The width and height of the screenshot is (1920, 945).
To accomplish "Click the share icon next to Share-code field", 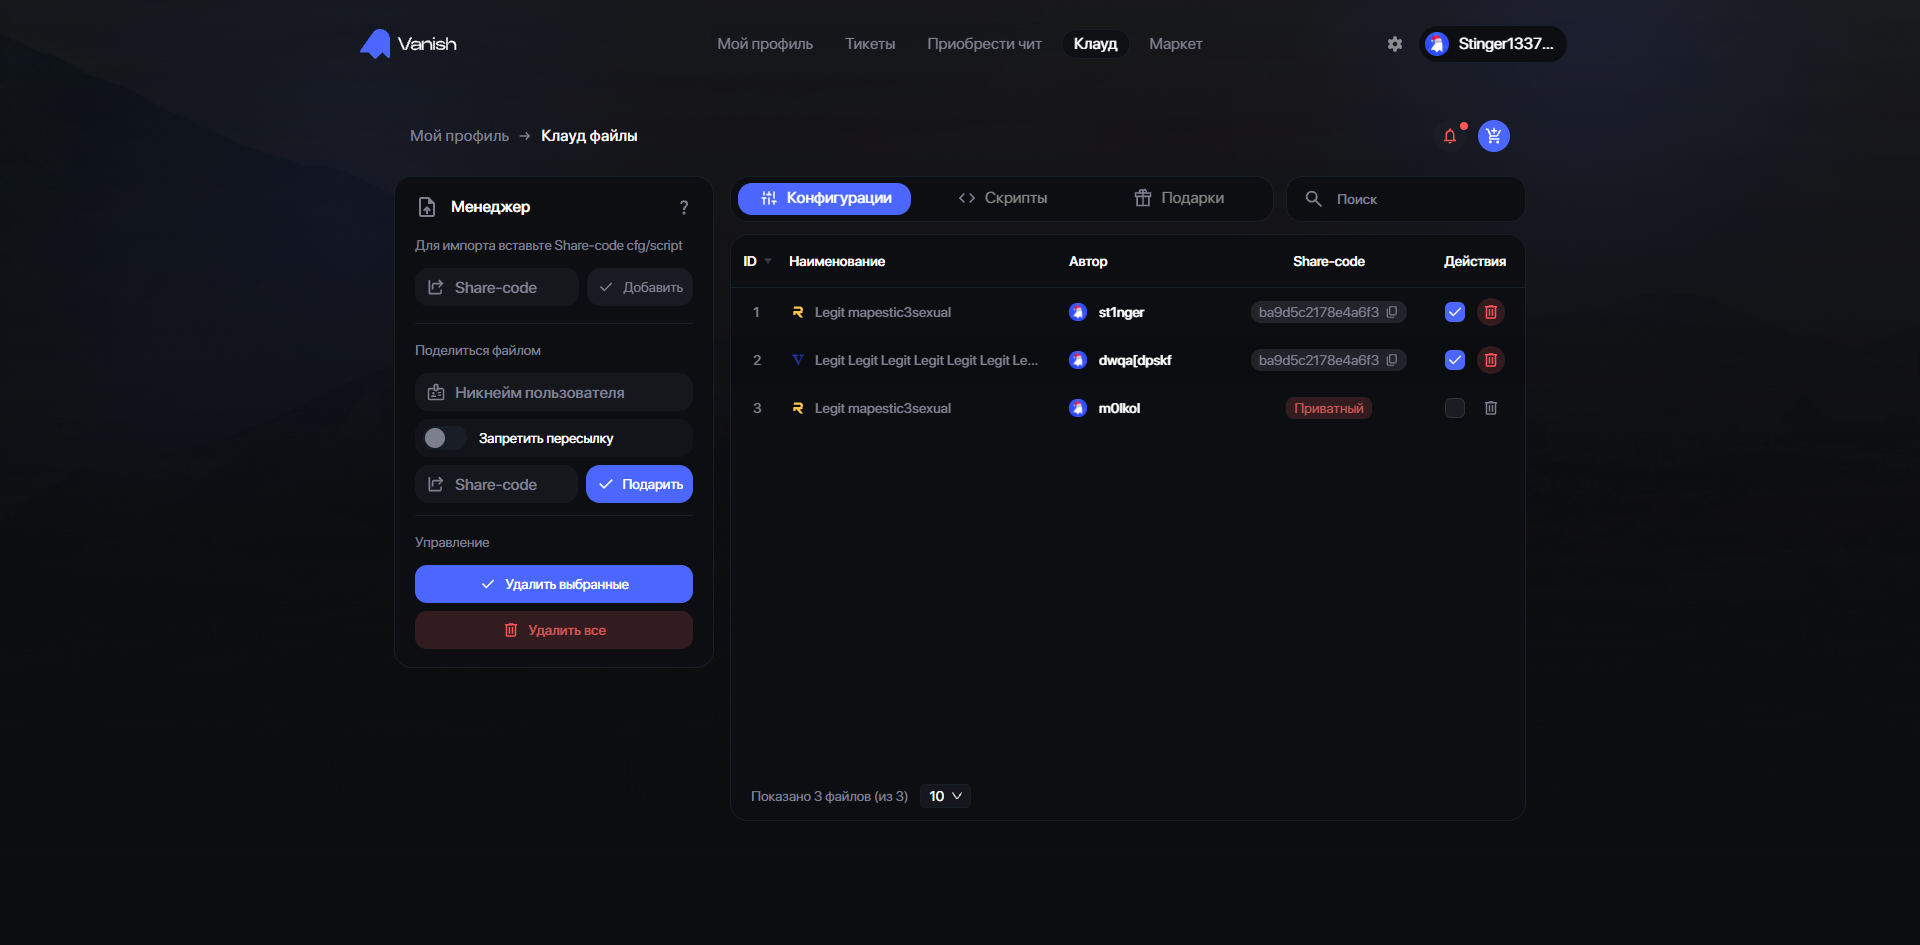I will (436, 287).
